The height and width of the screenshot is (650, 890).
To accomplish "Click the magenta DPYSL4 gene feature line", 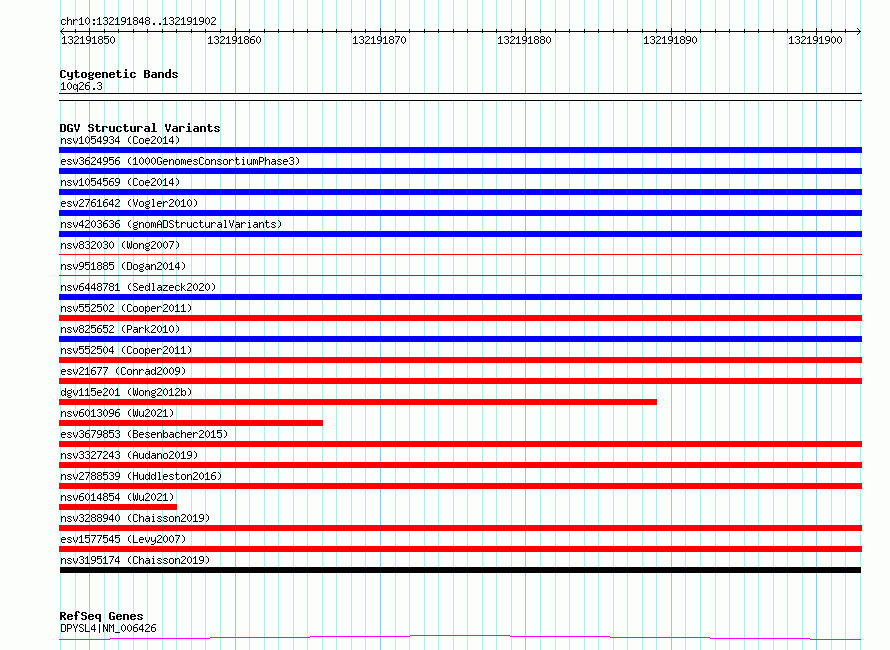I will tap(460, 638).
